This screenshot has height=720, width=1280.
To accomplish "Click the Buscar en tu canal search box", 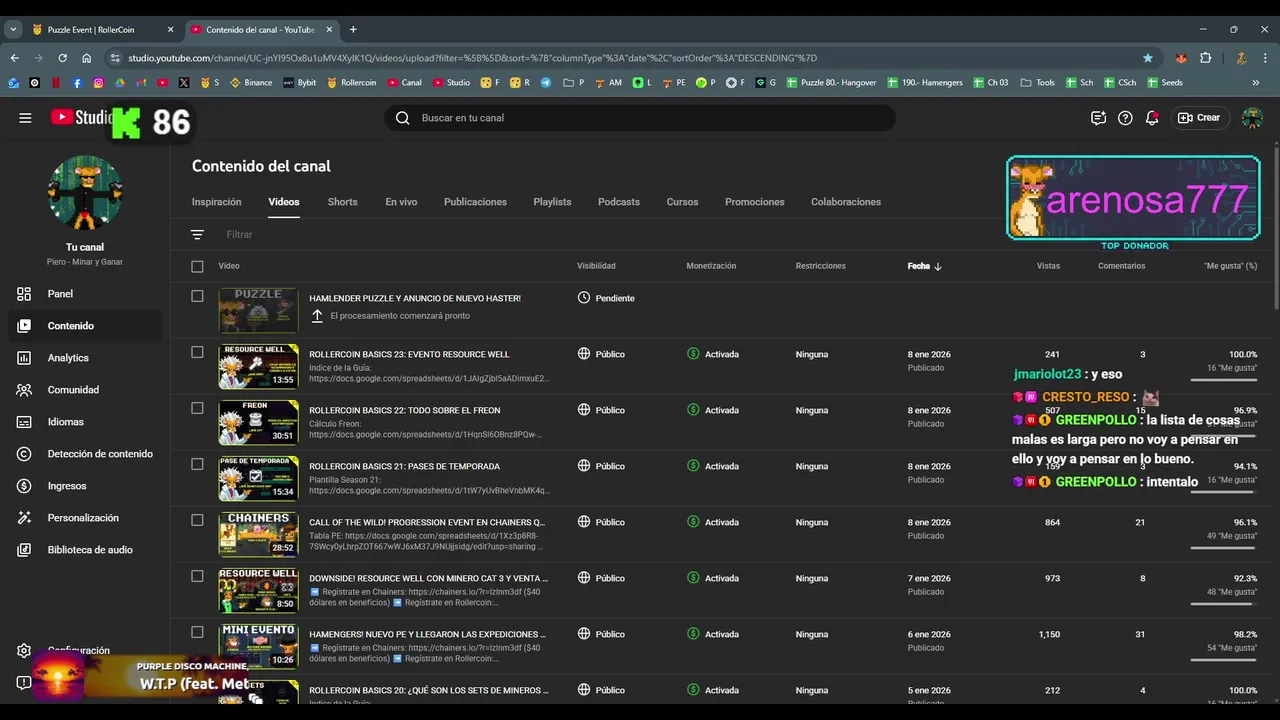I will [x=640, y=118].
